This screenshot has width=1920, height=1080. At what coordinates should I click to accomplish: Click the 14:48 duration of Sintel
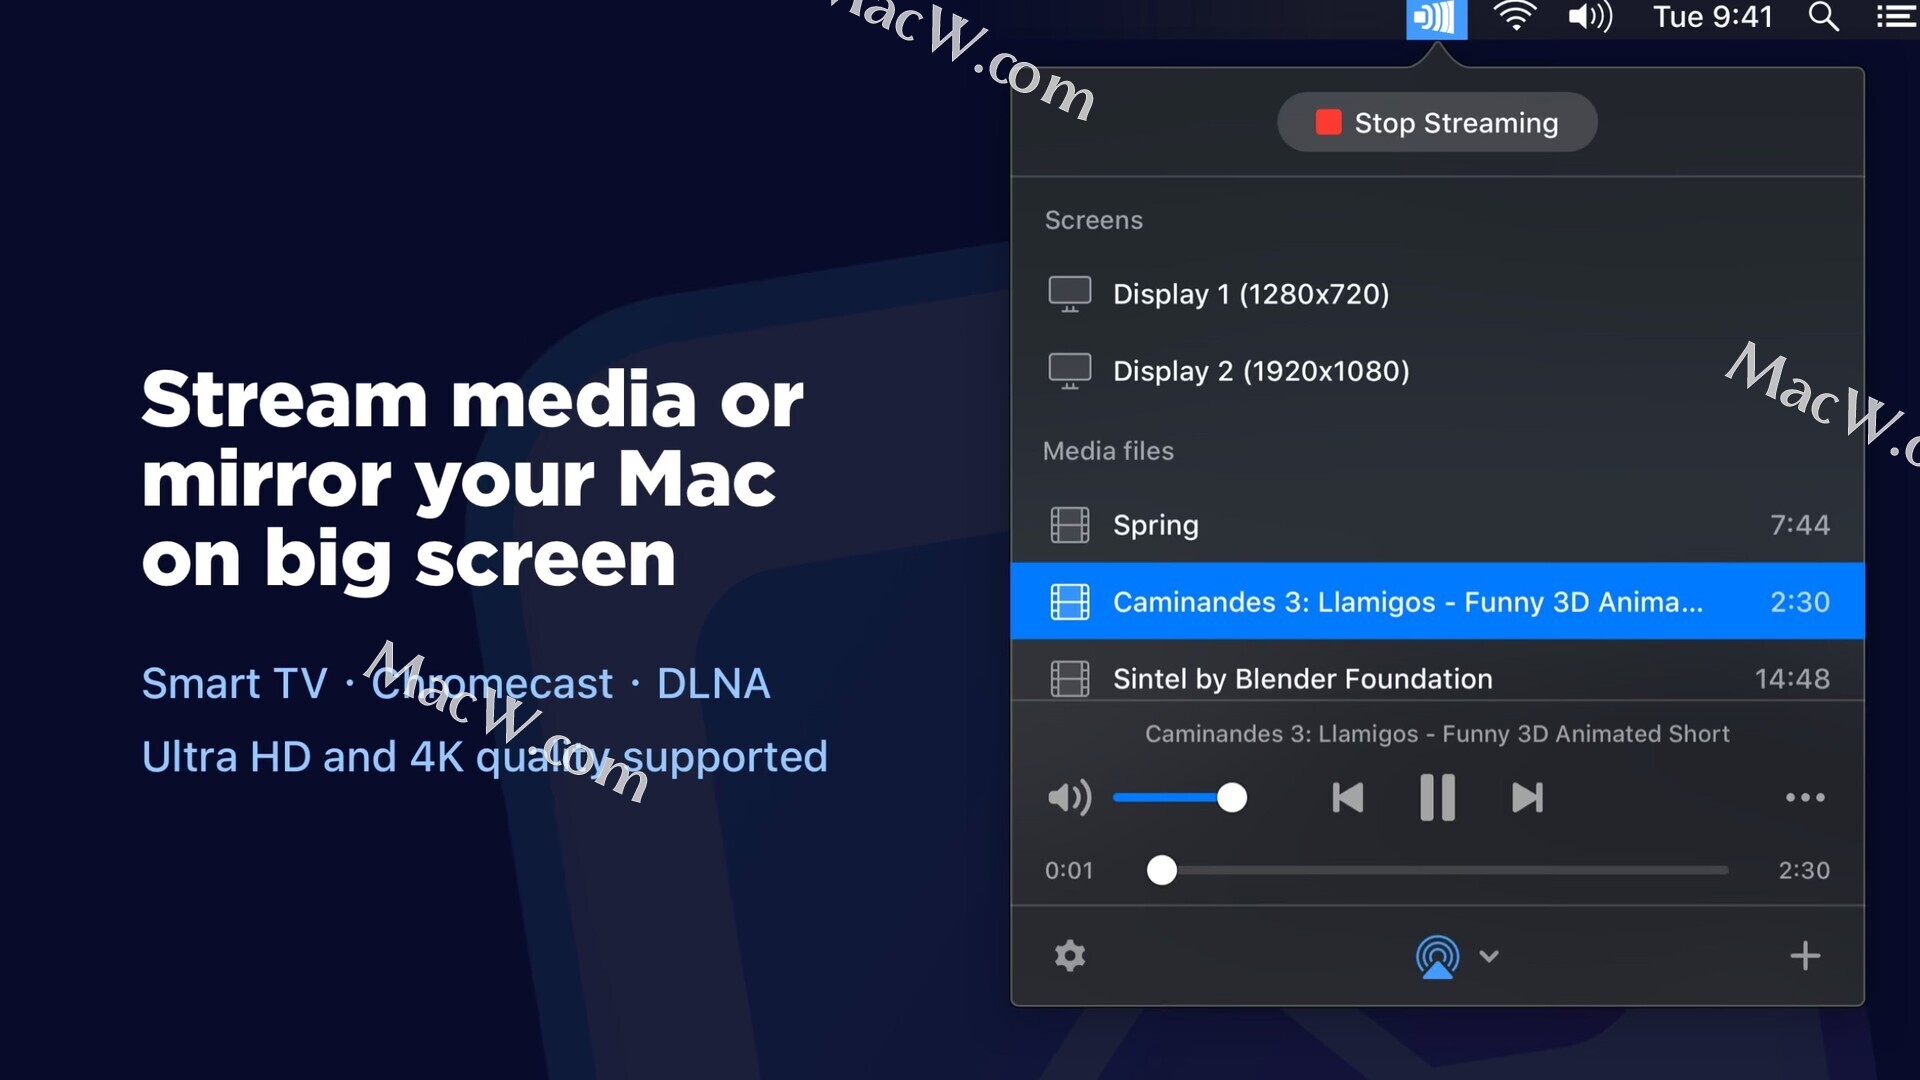click(x=1792, y=679)
